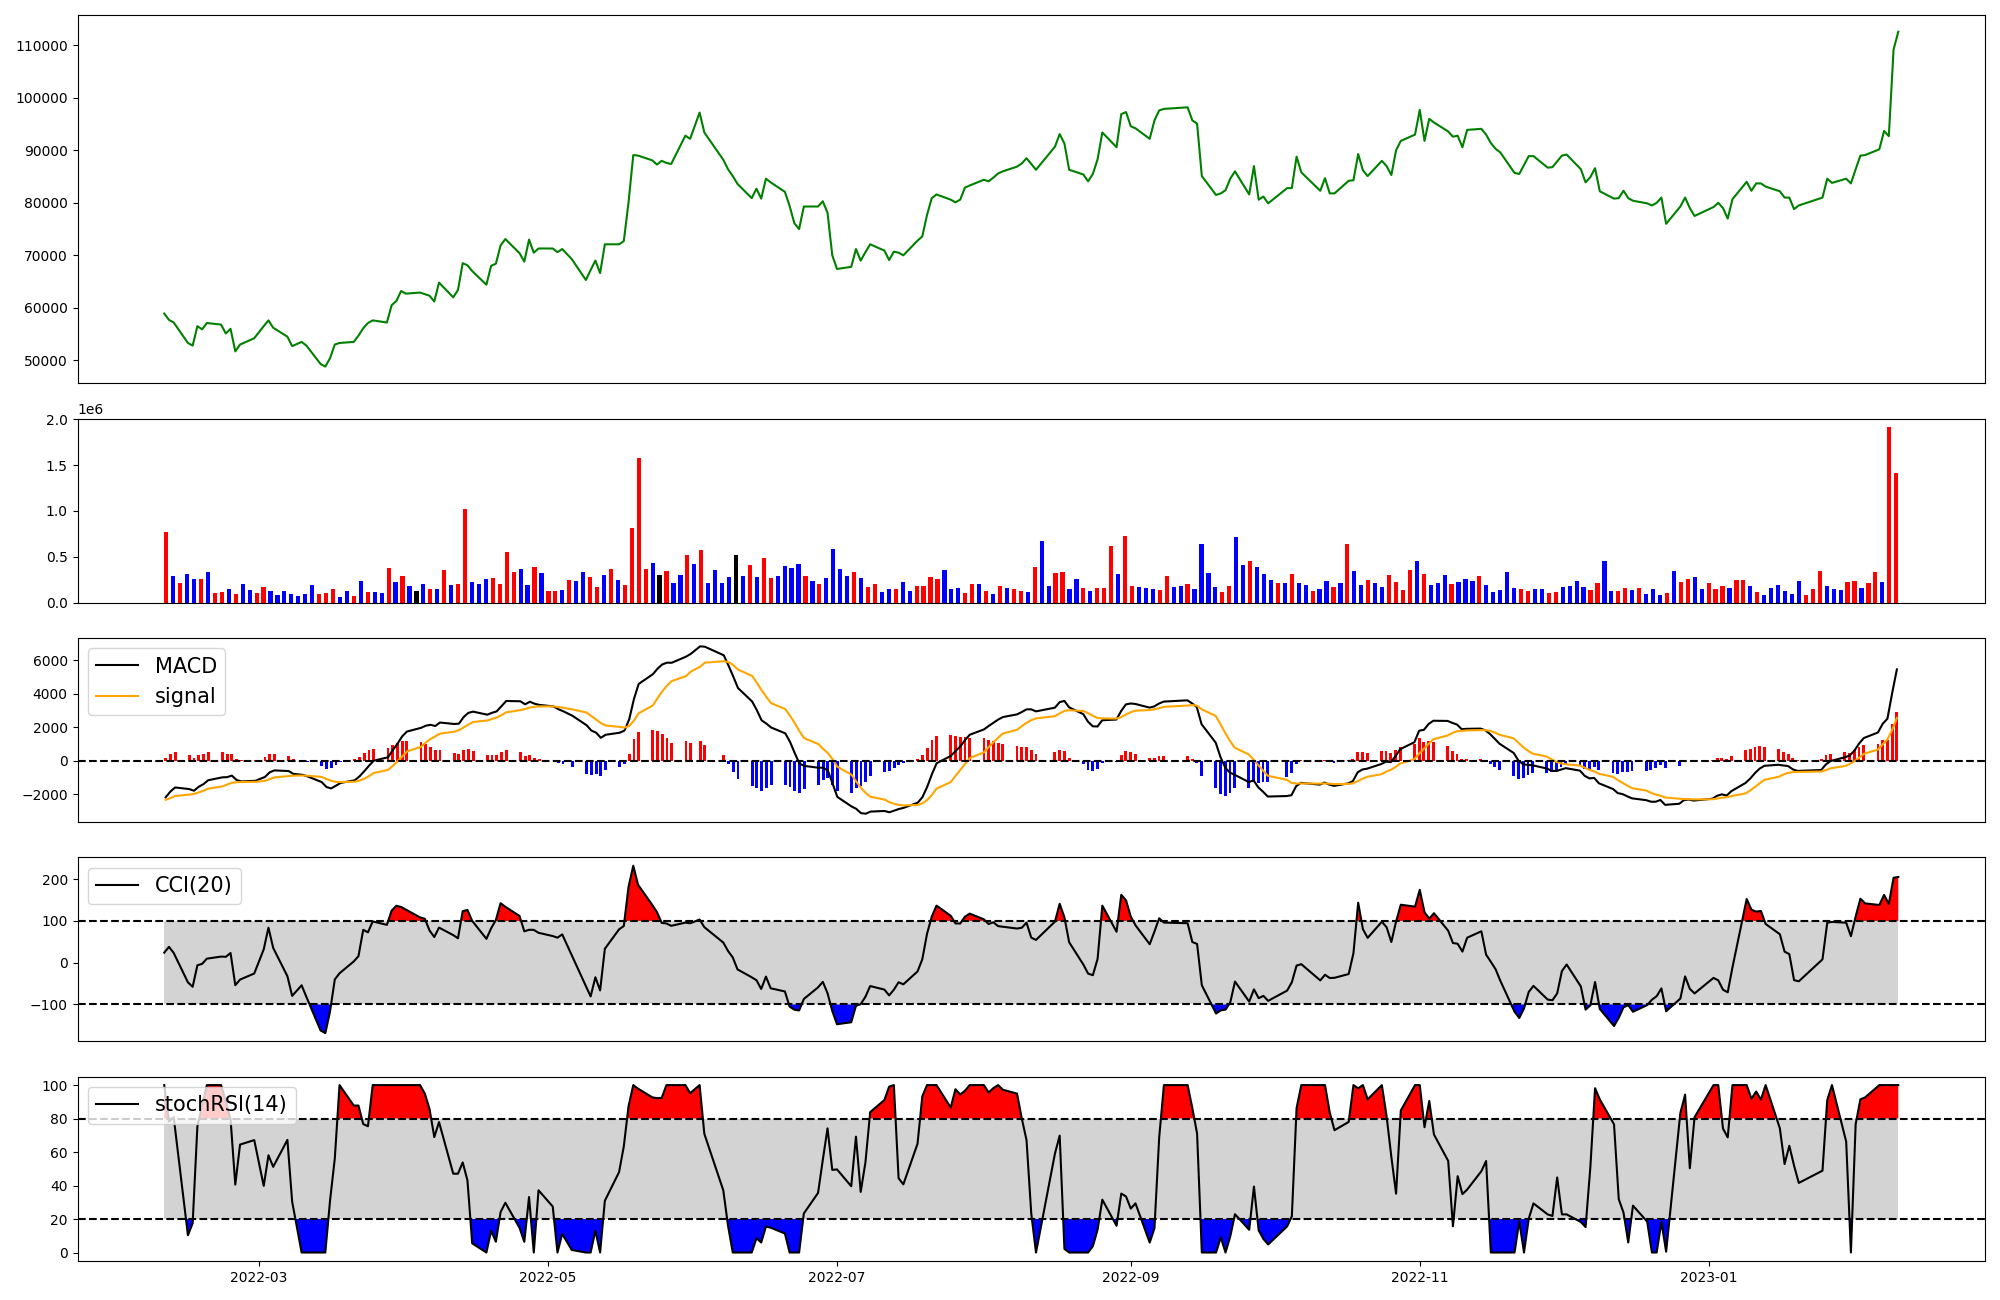This screenshot has width=2000, height=1300.
Task: Click the CCI(20) legend label
Action: coord(192,885)
